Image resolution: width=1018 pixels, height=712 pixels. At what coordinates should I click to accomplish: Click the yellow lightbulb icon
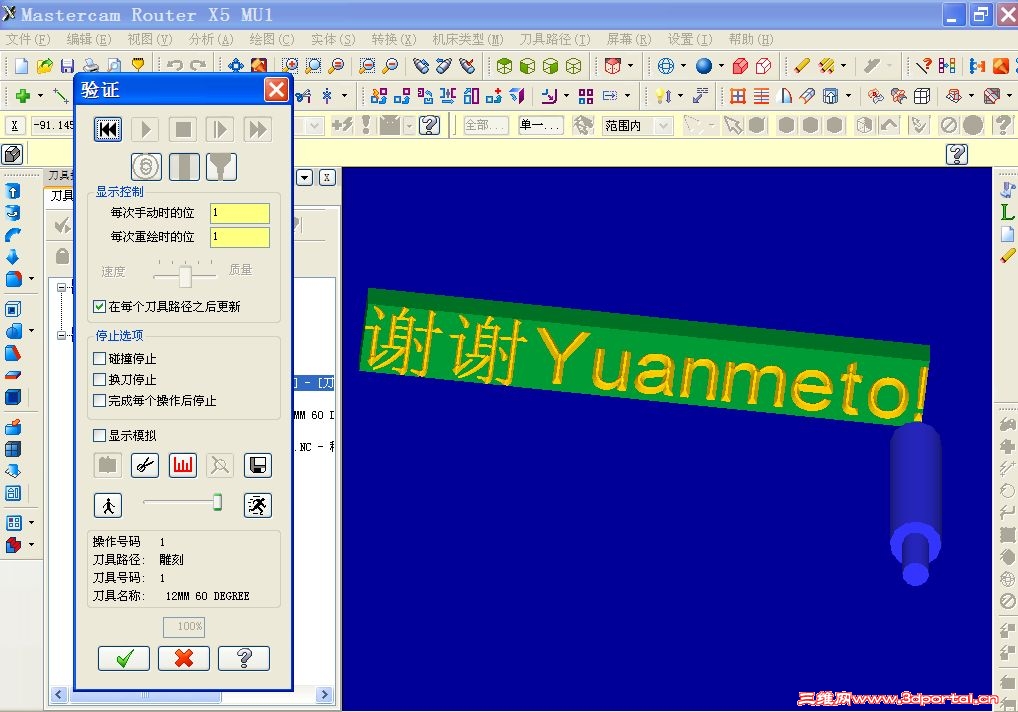coord(663,96)
